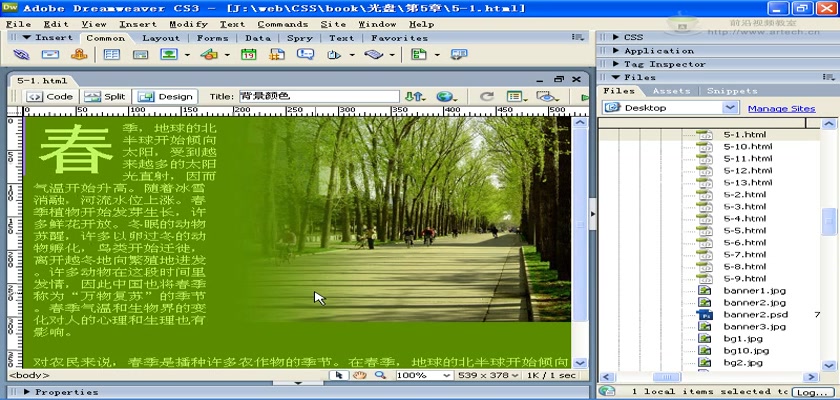
Task: Activate the Zoom tool in status bar
Action: (x=380, y=375)
